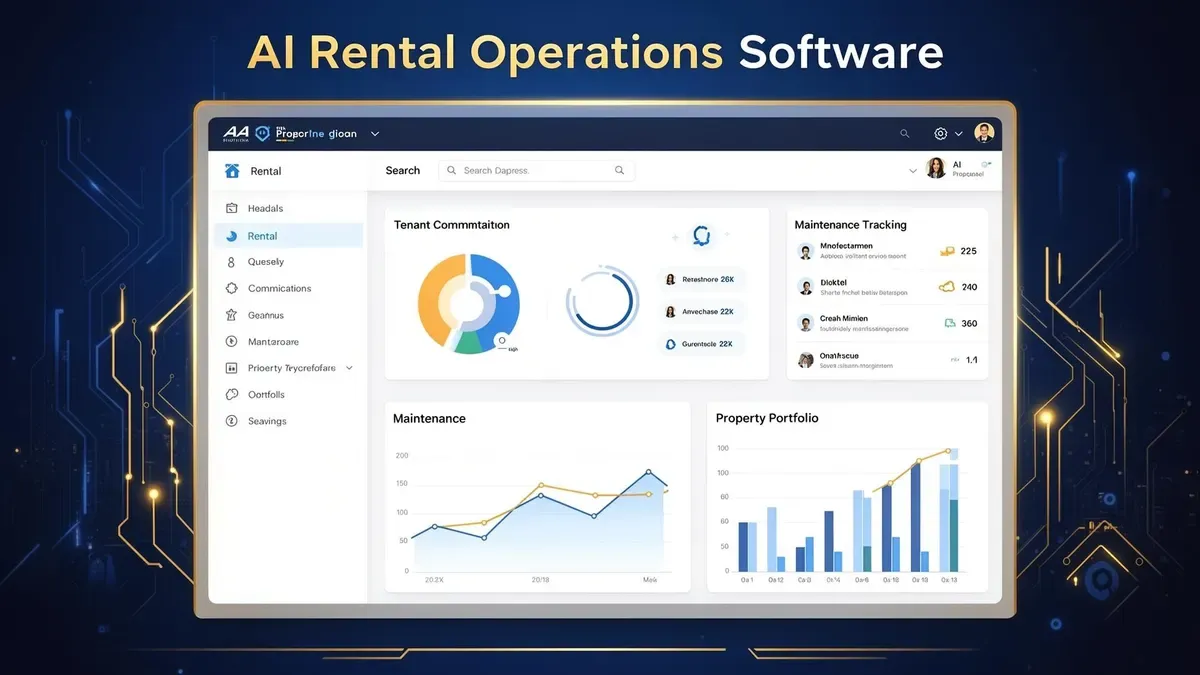Click the magnifier at the right end of the search field

(620, 170)
